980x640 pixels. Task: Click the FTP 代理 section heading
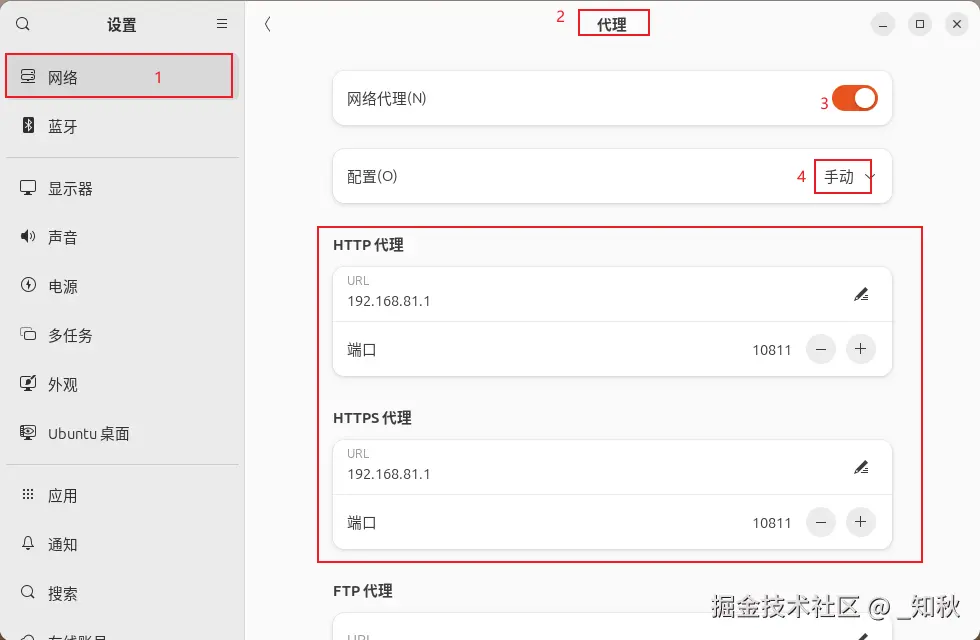click(x=362, y=591)
